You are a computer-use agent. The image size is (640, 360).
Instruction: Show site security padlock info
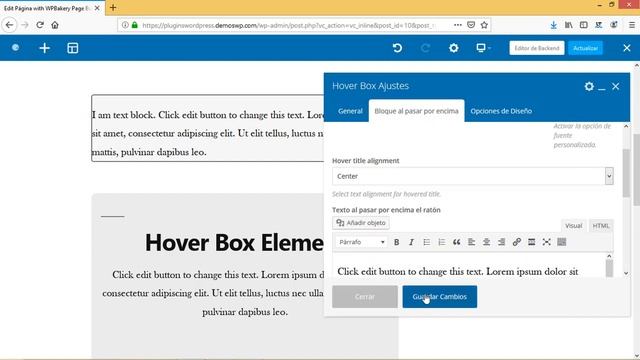point(135,25)
